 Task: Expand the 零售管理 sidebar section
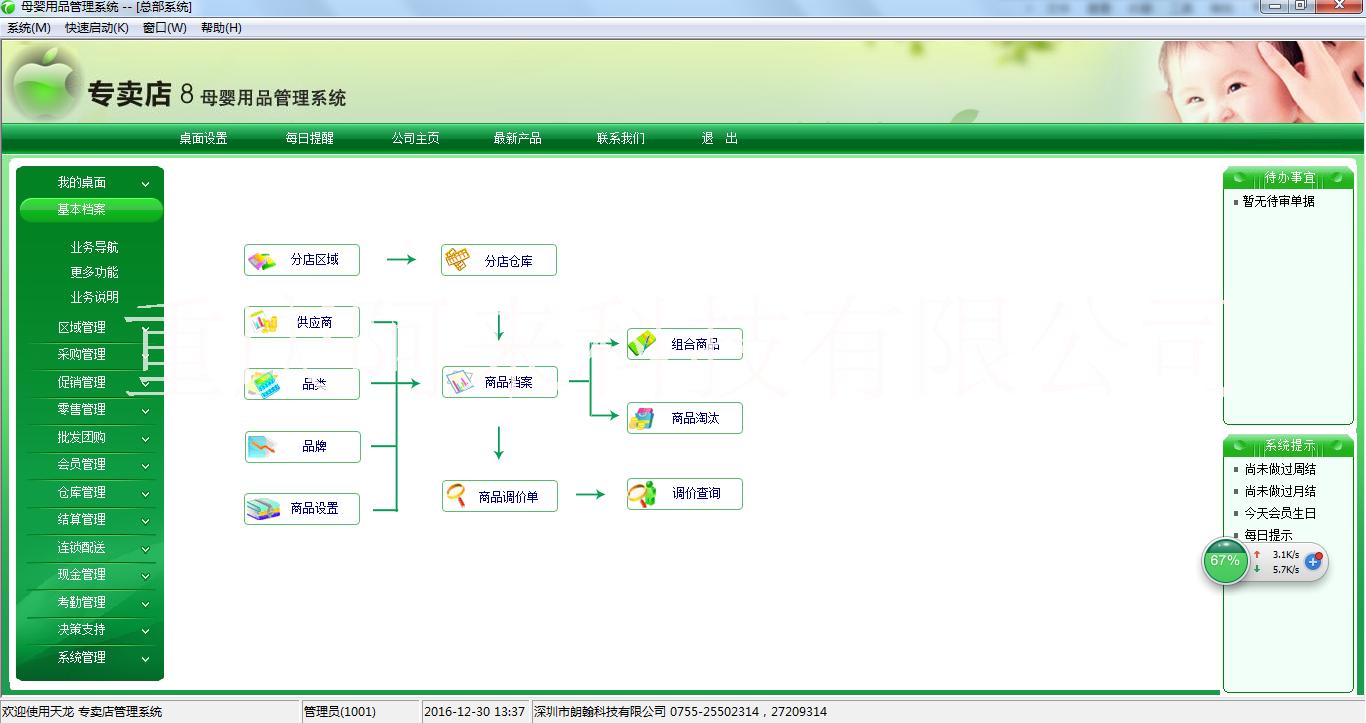click(x=90, y=409)
